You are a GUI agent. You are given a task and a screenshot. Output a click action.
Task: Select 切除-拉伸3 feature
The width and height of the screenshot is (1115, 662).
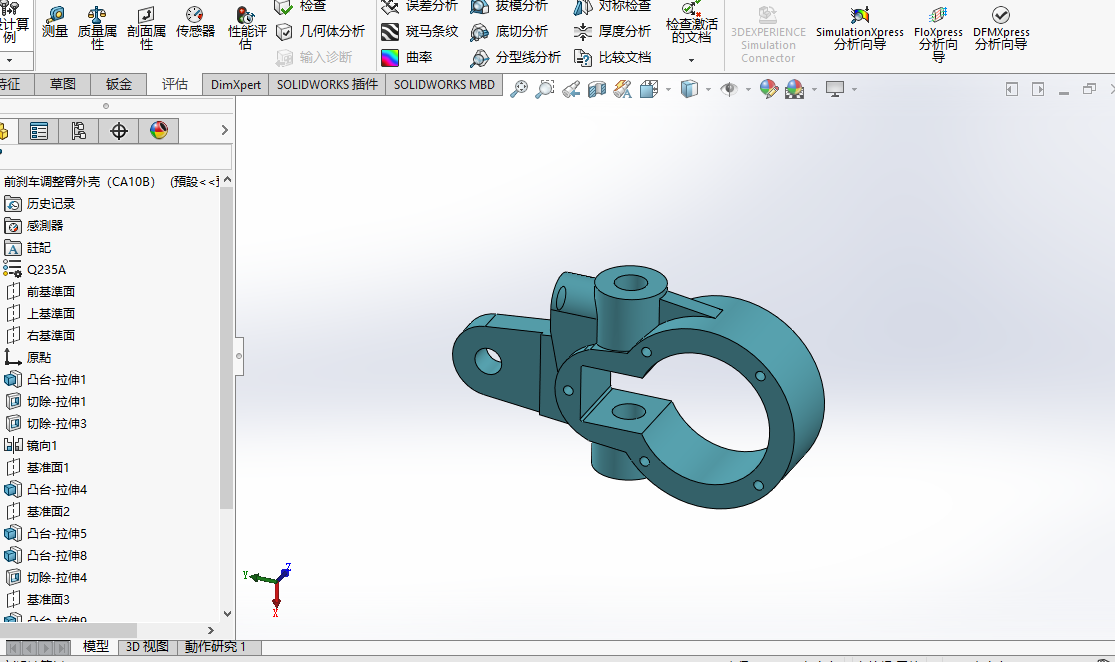coord(45,424)
